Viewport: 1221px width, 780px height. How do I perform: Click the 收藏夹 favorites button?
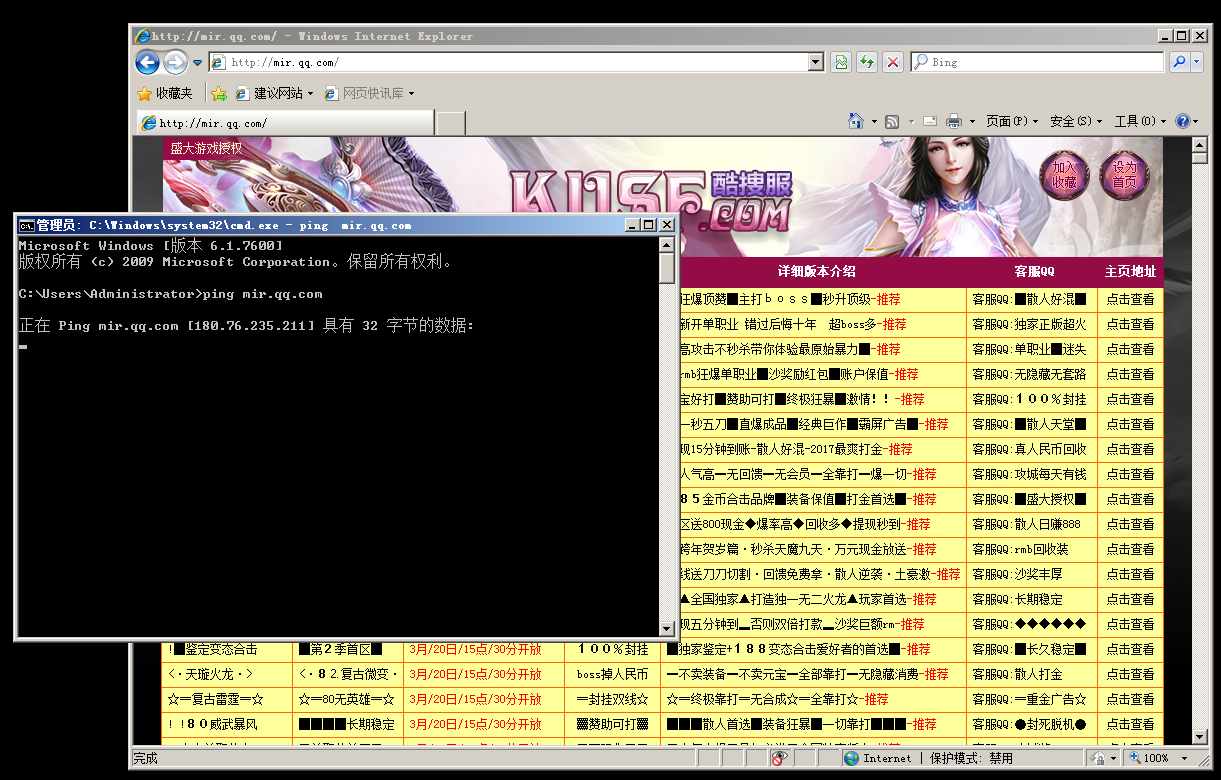click(x=165, y=93)
